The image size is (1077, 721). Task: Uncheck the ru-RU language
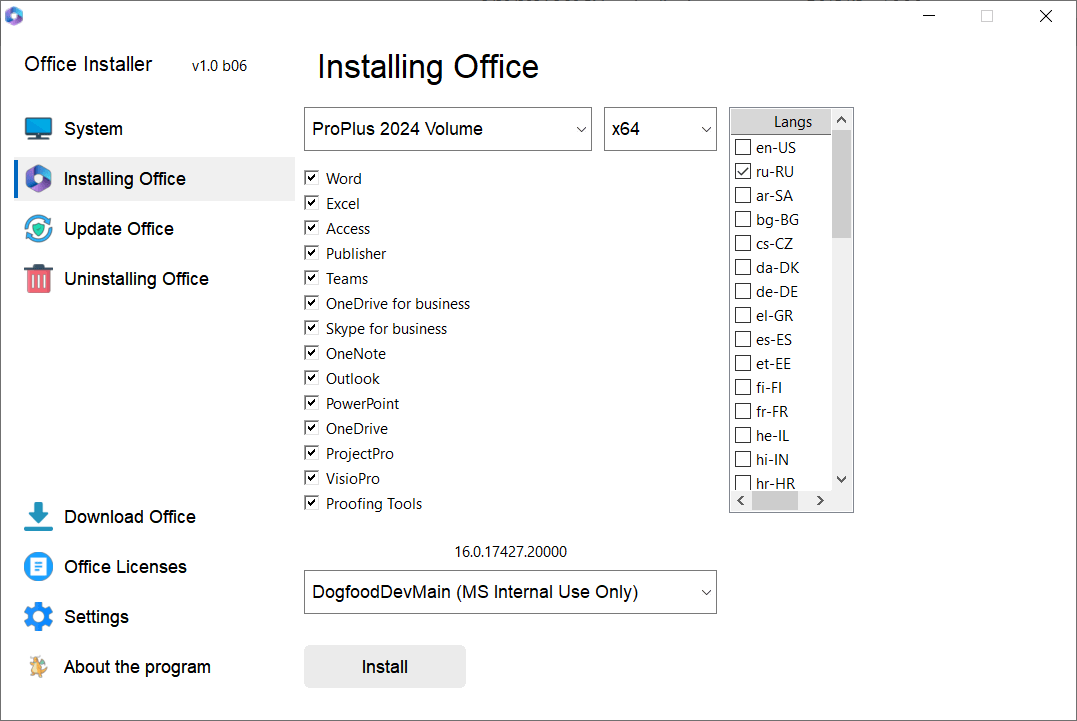(x=742, y=171)
